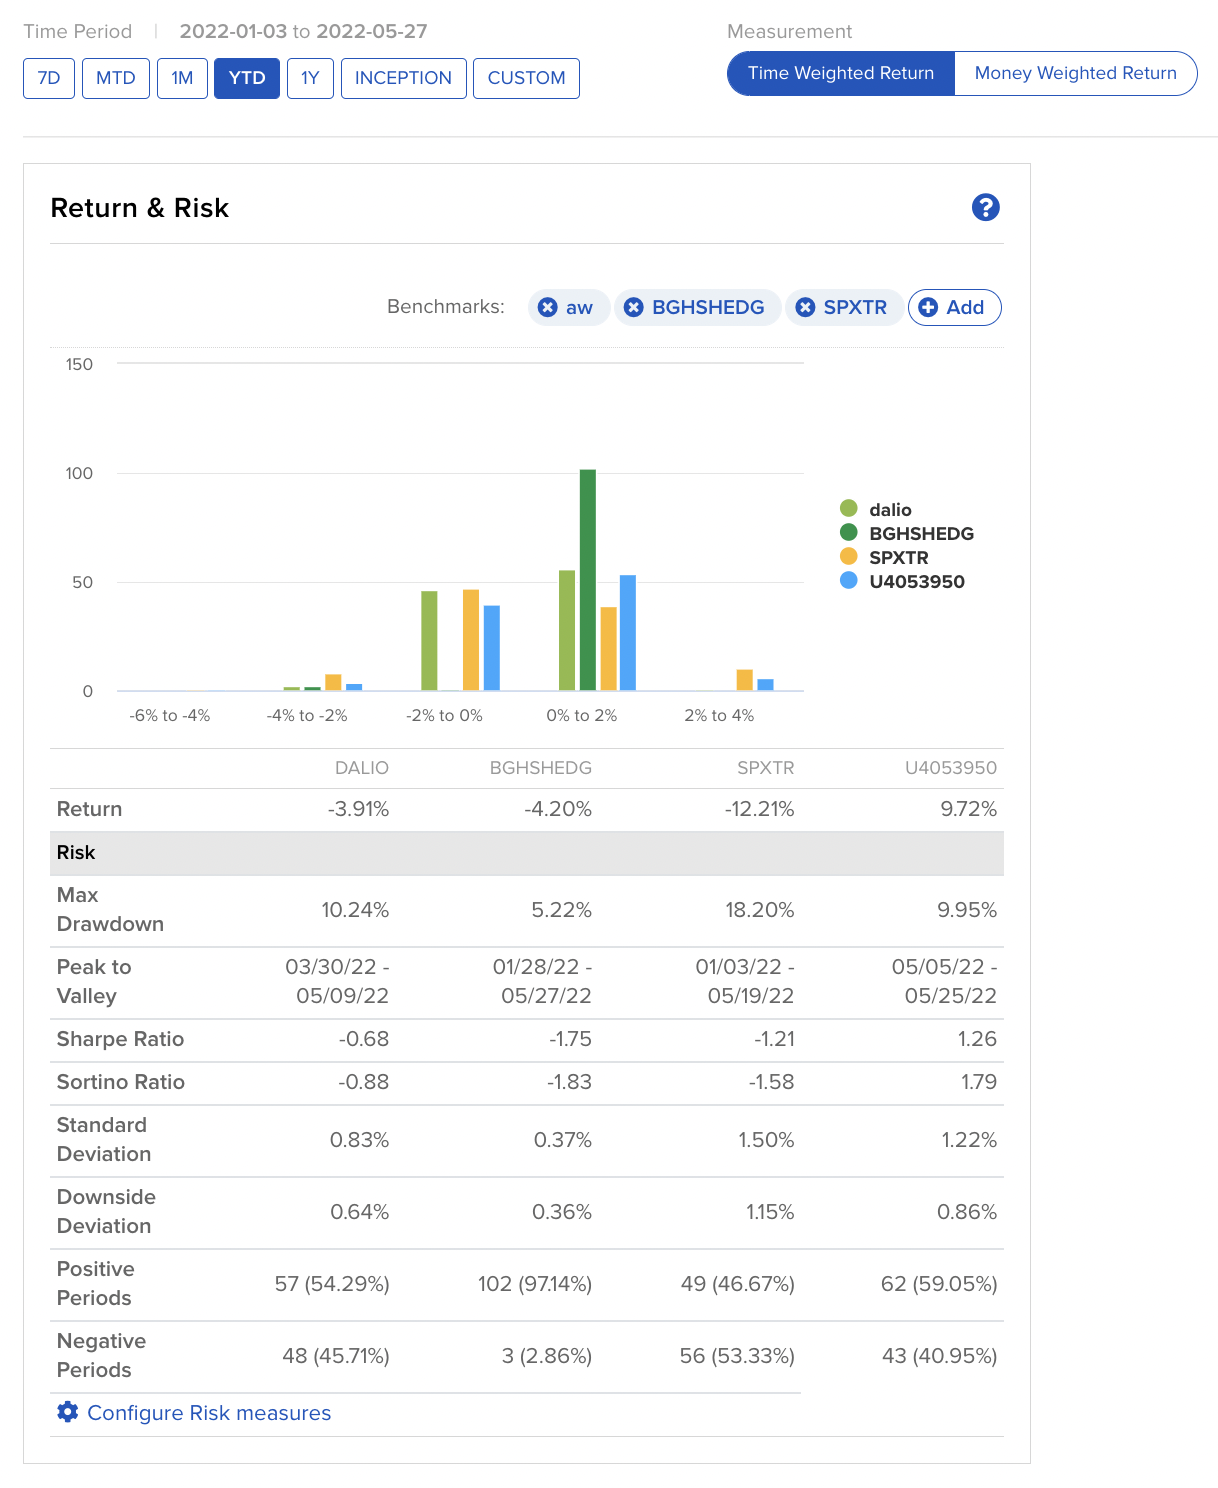Remove the BGHSHEDG benchmark with its x icon
The image size is (1218, 1488).
click(633, 307)
